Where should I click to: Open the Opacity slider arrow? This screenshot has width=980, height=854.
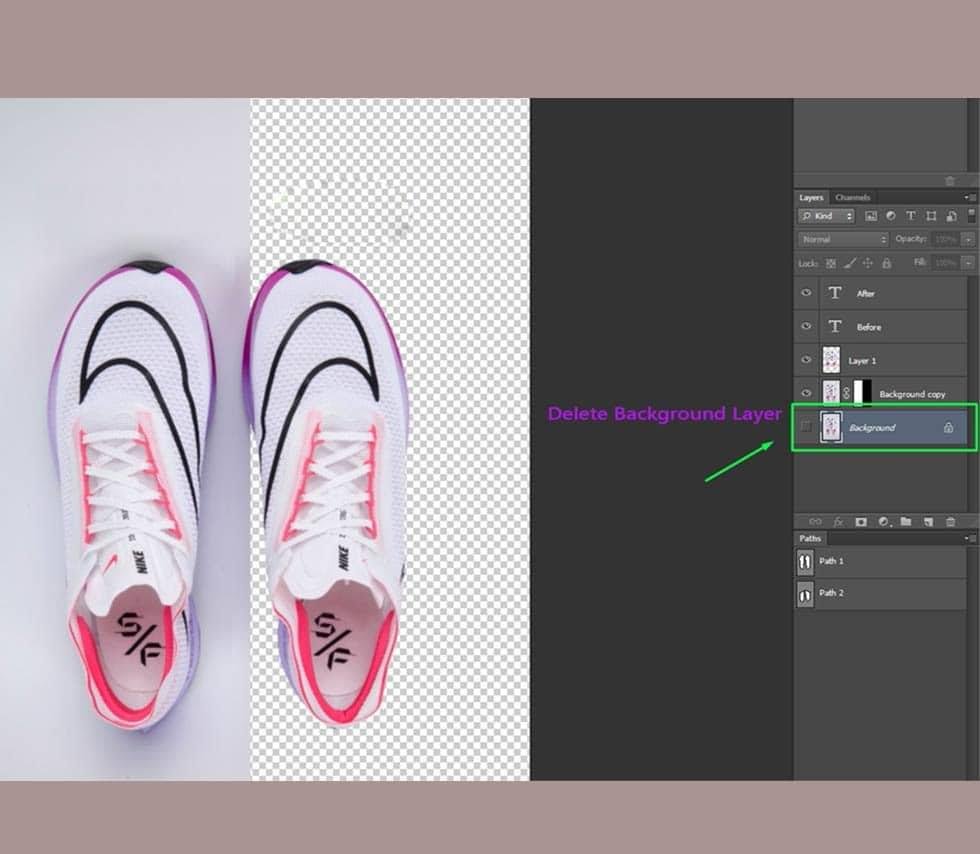point(968,239)
